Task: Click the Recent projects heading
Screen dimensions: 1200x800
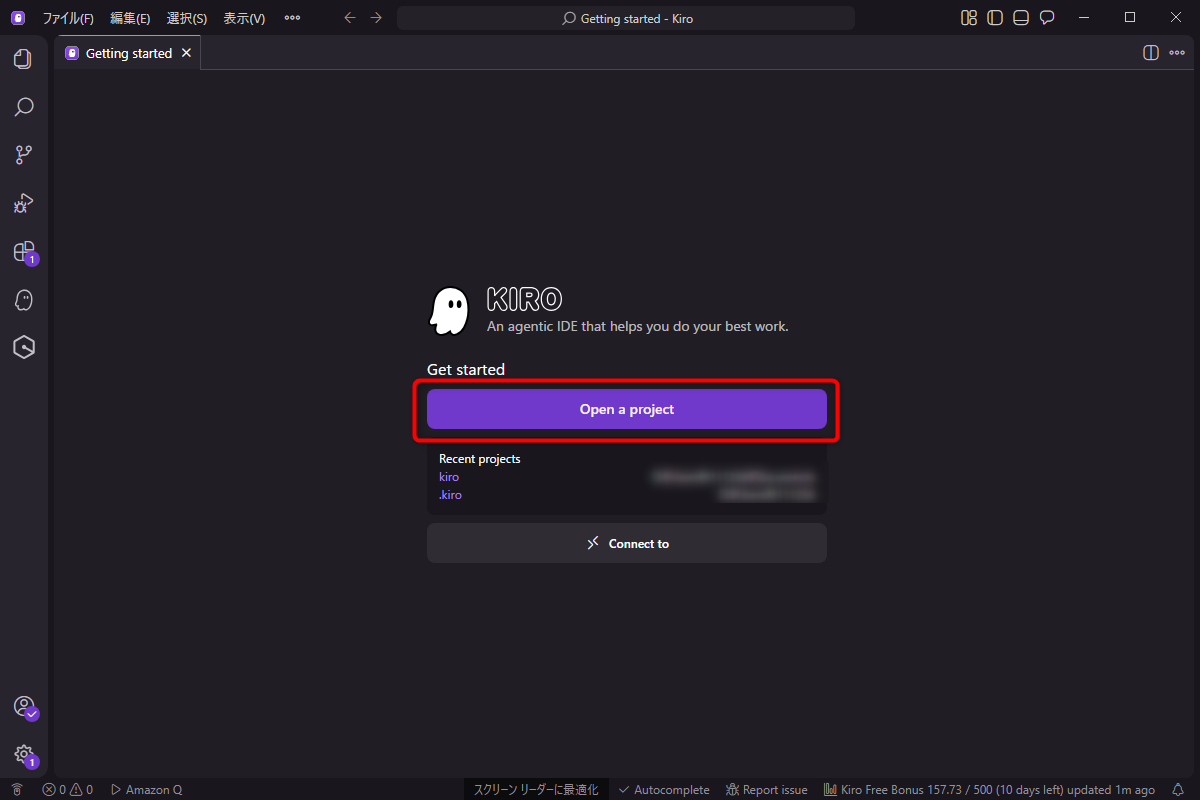Action: tap(480, 459)
